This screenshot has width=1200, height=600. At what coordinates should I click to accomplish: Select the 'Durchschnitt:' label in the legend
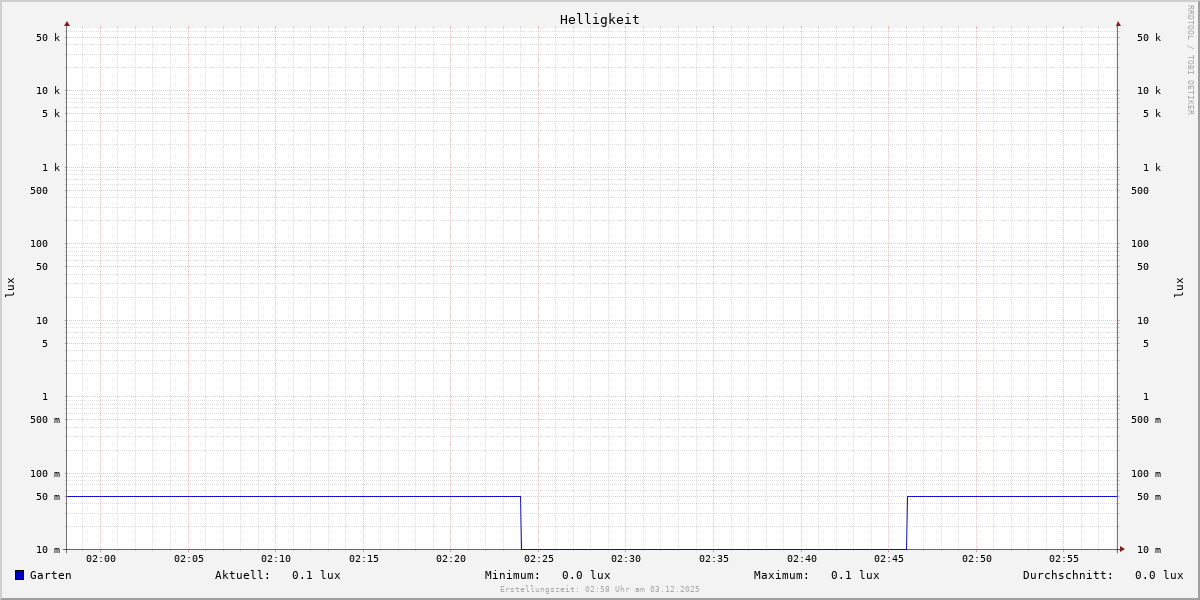pyautogui.click(x=1068, y=575)
